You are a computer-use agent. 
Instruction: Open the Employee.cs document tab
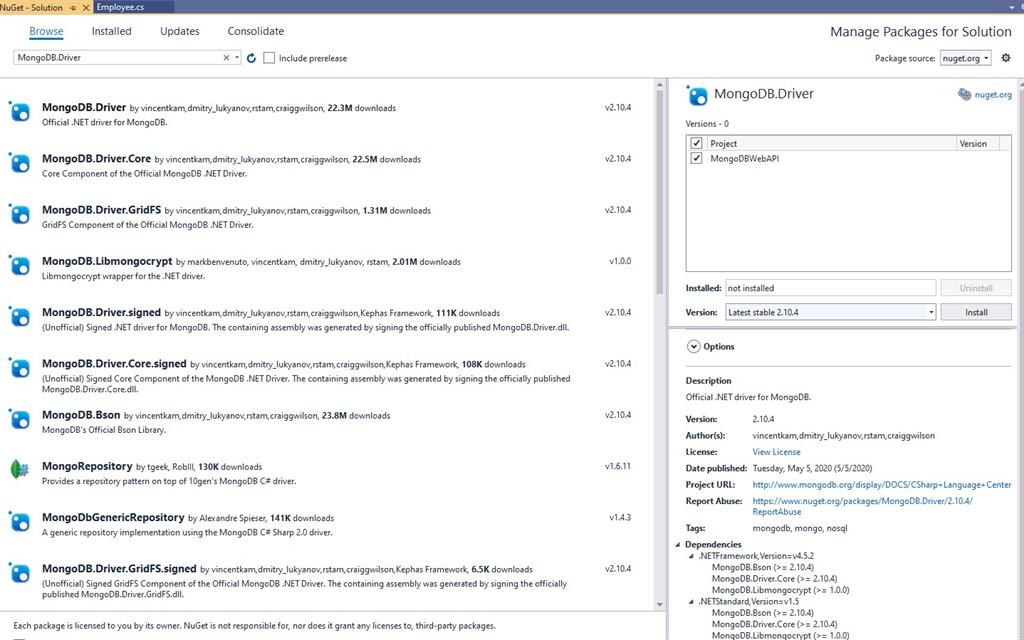121,5
